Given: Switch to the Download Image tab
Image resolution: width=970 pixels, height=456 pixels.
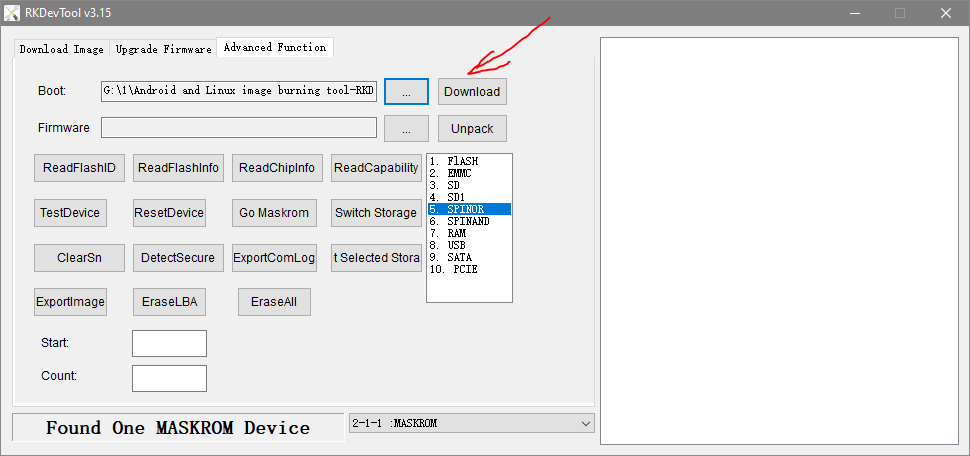Looking at the screenshot, I should 61,49.
